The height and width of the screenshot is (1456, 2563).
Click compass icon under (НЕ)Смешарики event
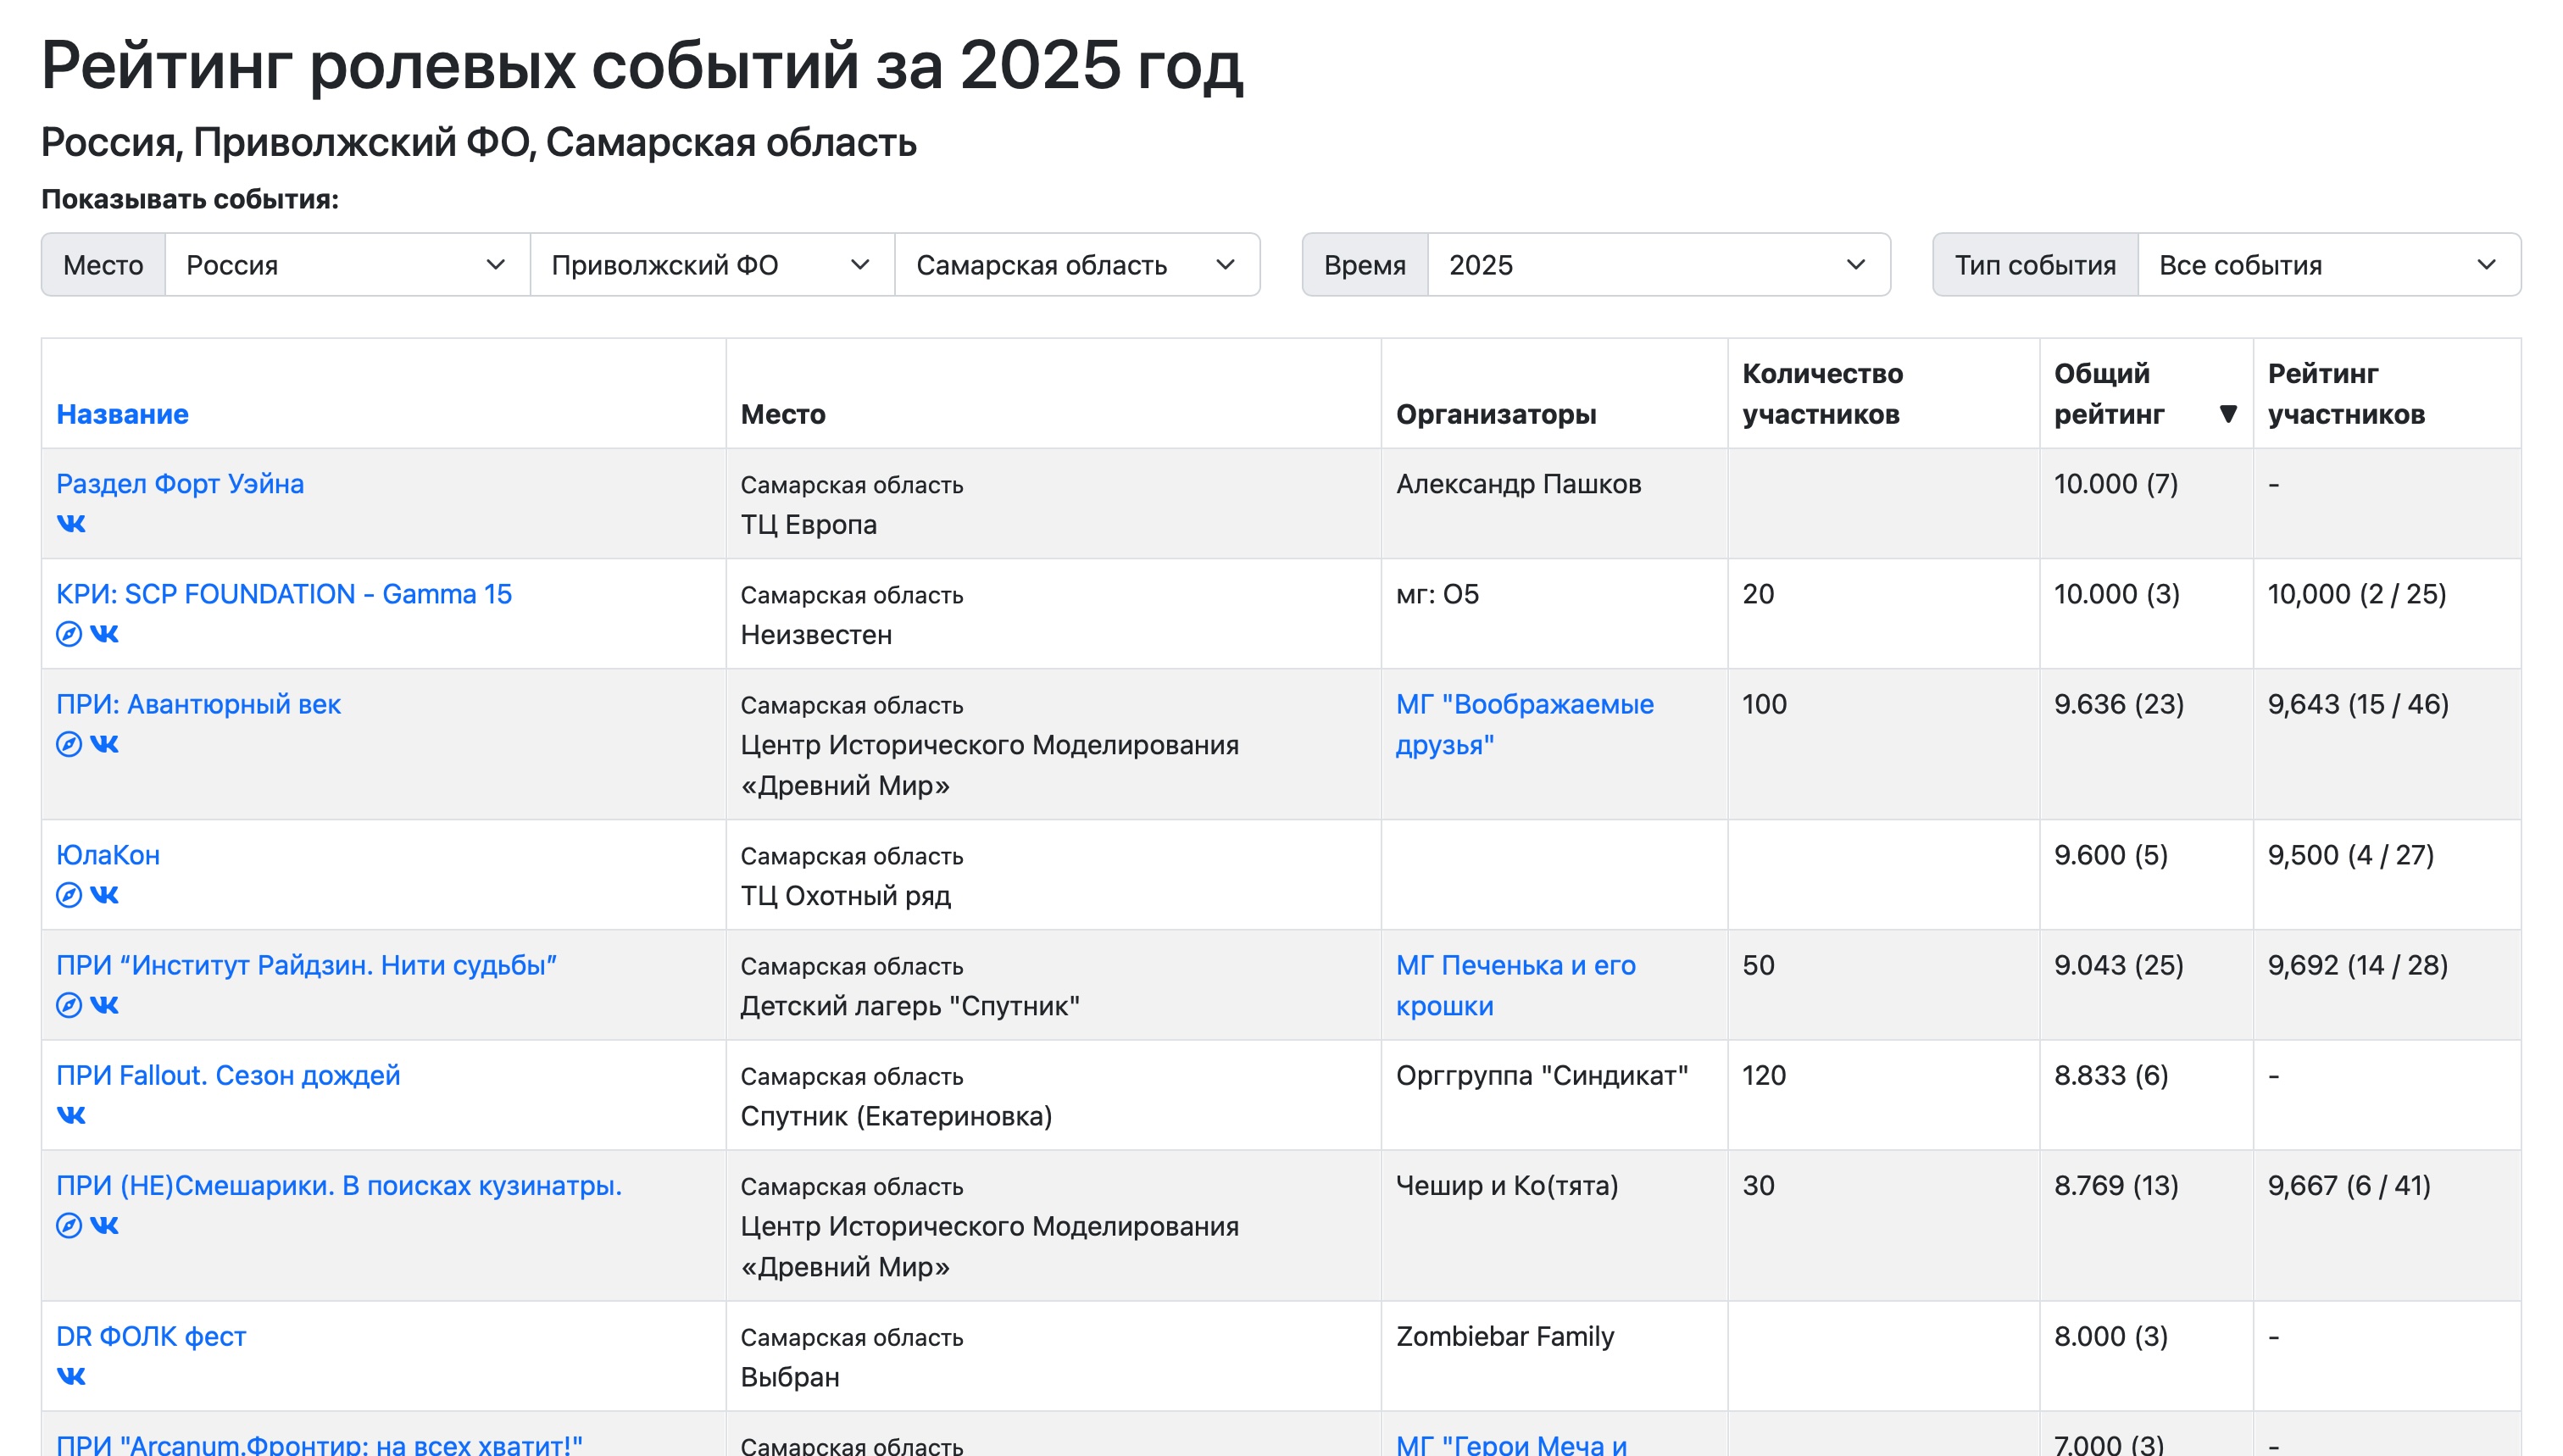(x=68, y=1225)
